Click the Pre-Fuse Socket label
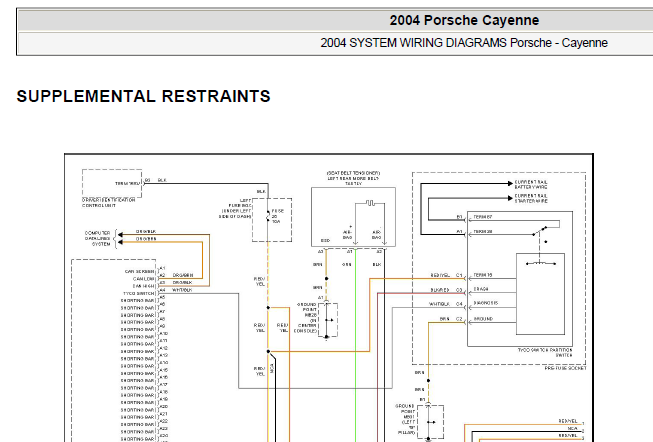The height and width of the screenshot is (442, 653). [x=565, y=368]
